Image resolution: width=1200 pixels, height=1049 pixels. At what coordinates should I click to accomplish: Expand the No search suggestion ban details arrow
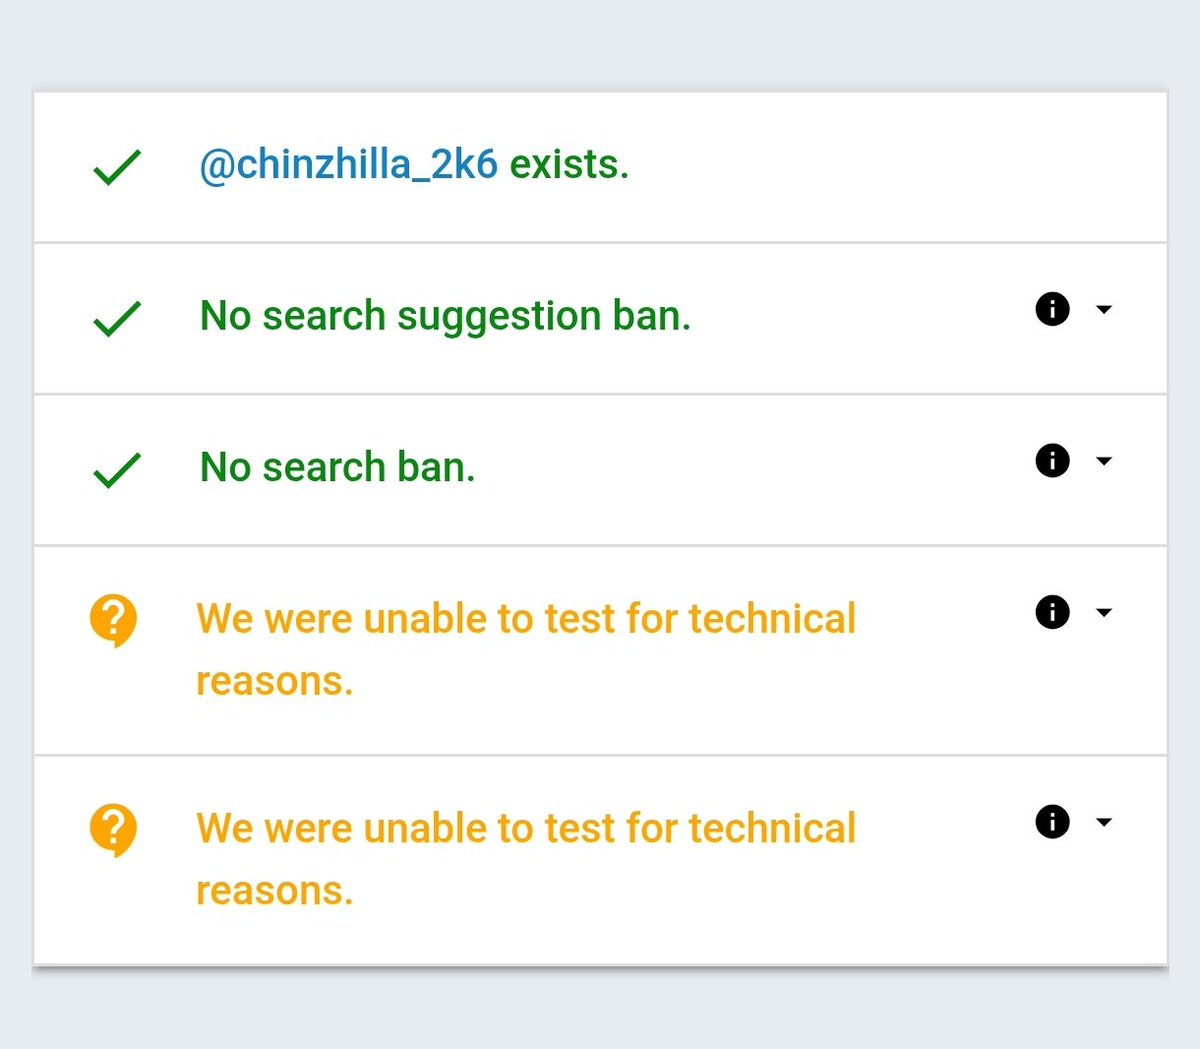pos(1104,310)
